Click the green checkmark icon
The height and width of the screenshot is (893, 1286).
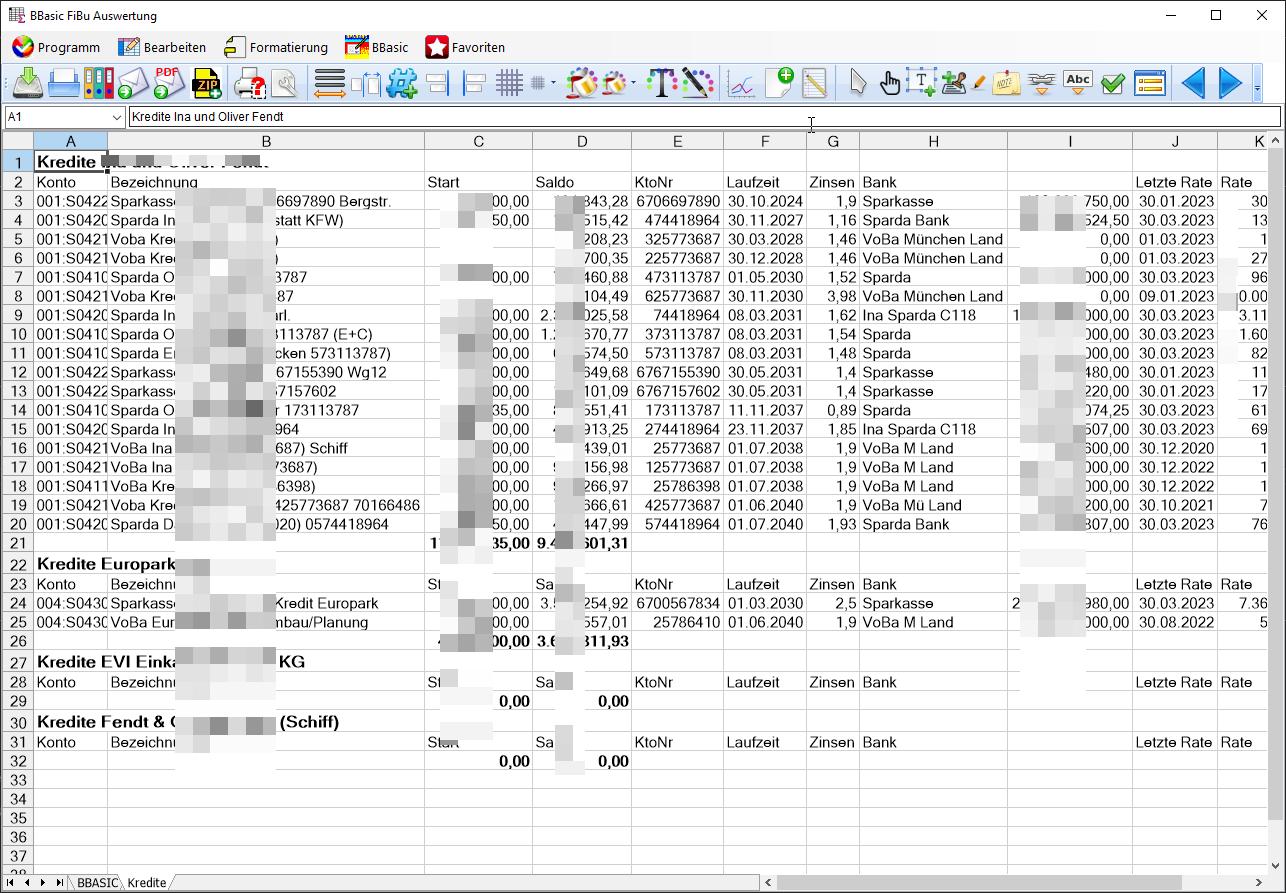click(x=1113, y=85)
